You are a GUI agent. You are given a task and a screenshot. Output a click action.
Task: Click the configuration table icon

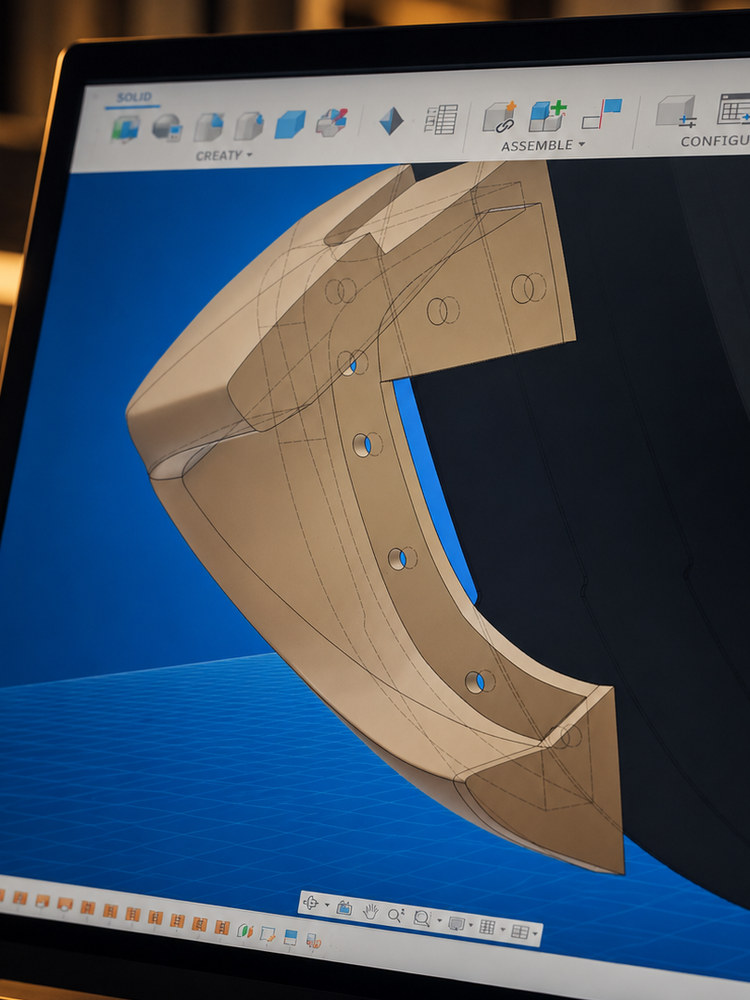coord(733,108)
